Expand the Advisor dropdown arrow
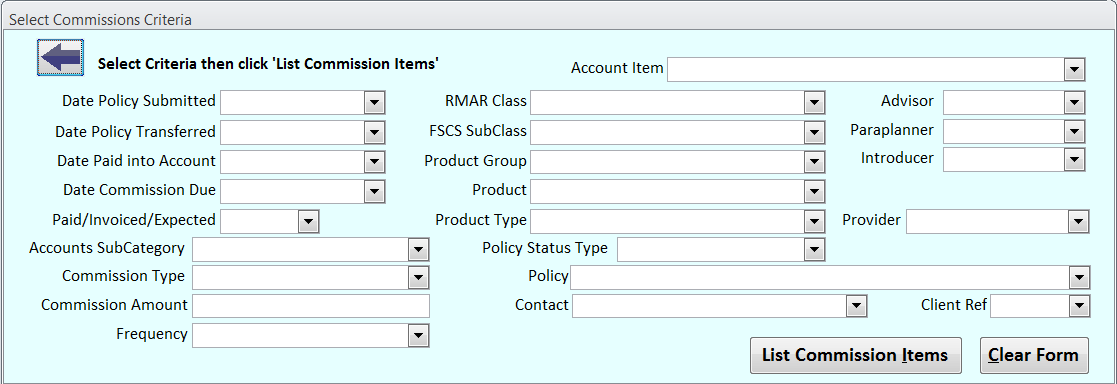The width and height of the screenshot is (1117, 384). (x=1075, y=103)
